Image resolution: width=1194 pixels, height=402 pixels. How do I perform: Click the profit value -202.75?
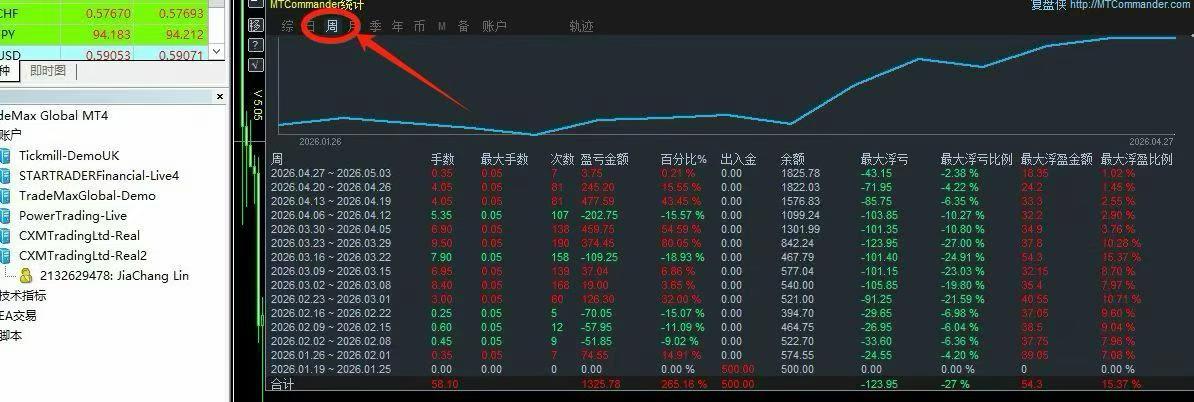click(x=600, y=215)
